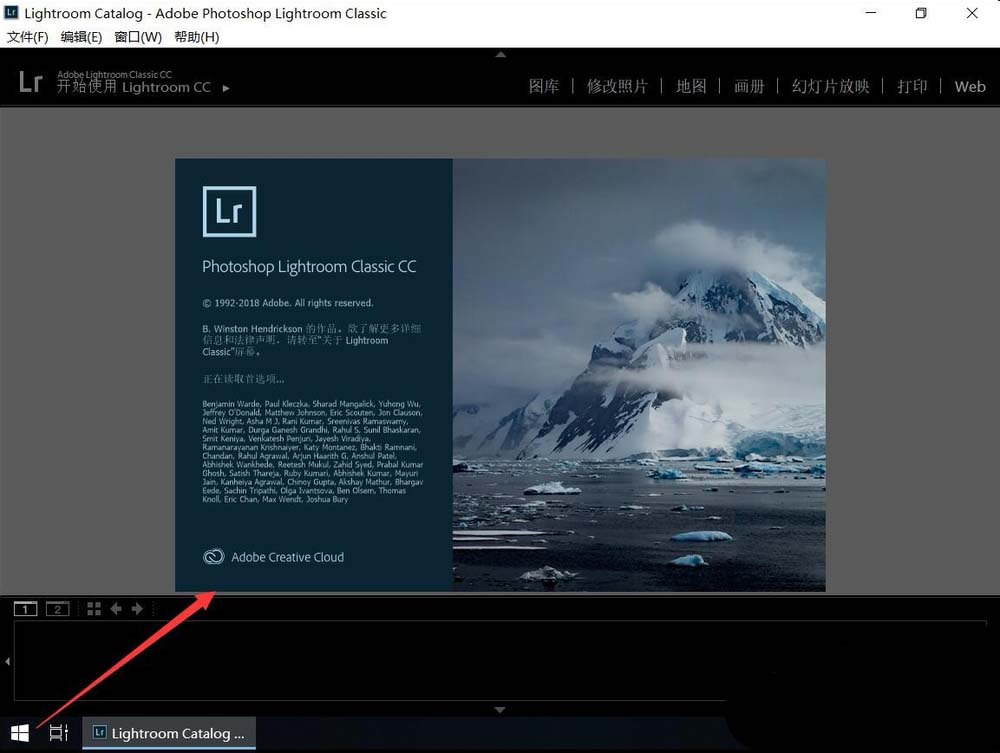
Task: Switch to the 地图 module
Action: tap(691, 86)
